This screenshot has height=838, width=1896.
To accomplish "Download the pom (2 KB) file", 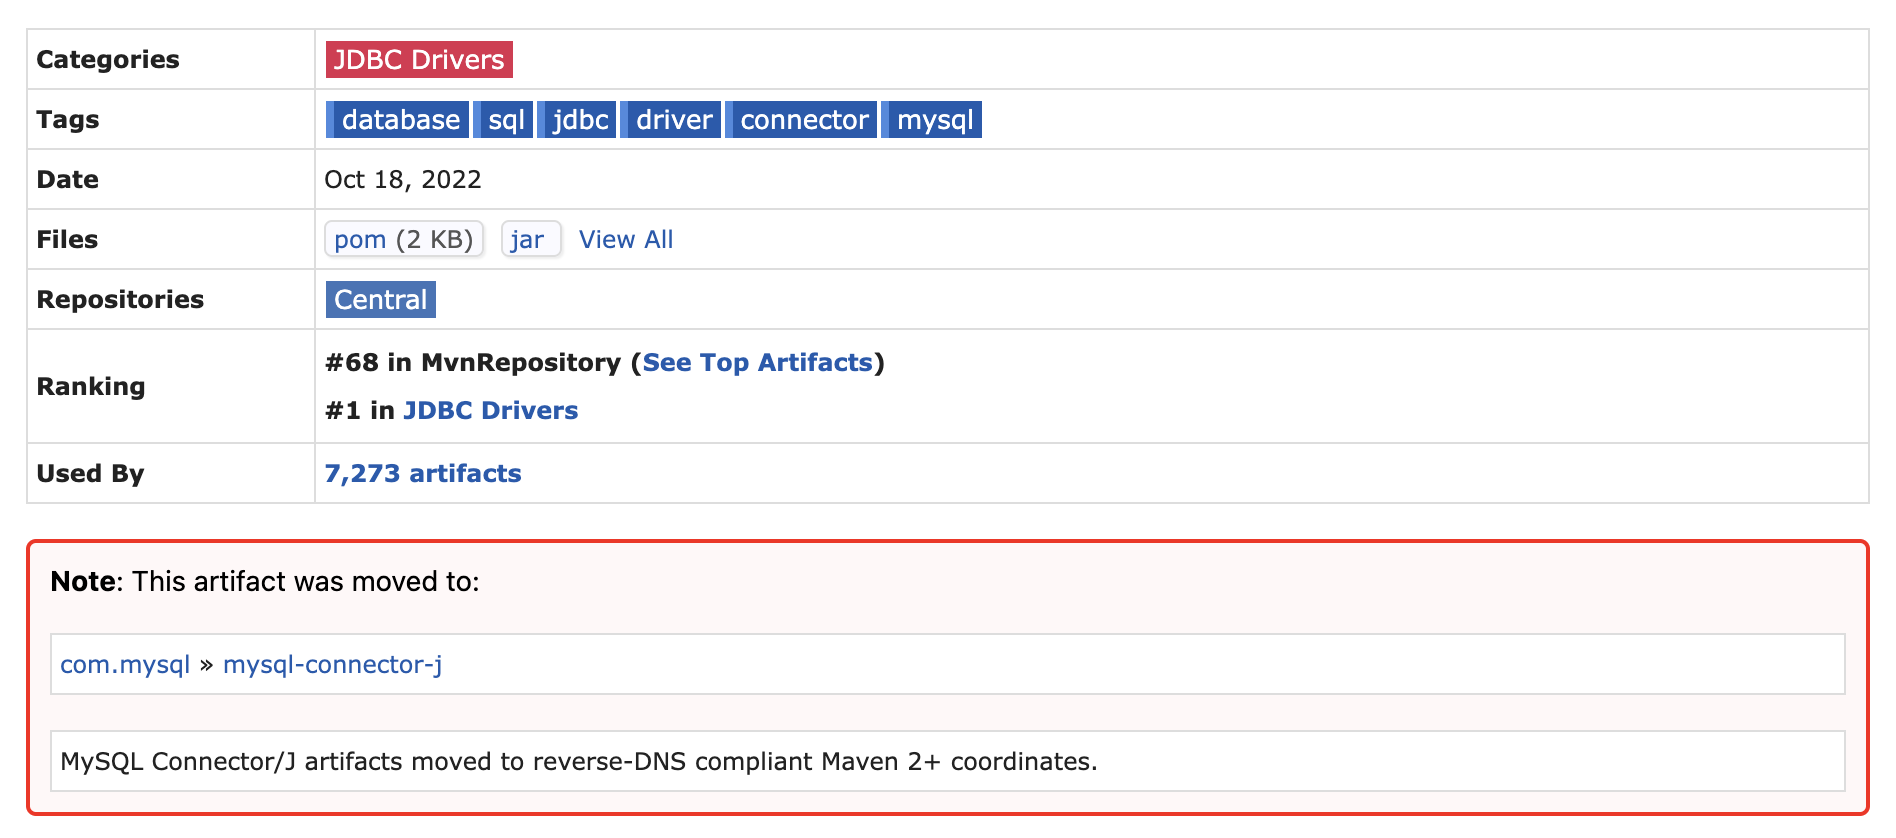I will pos(404,240).
